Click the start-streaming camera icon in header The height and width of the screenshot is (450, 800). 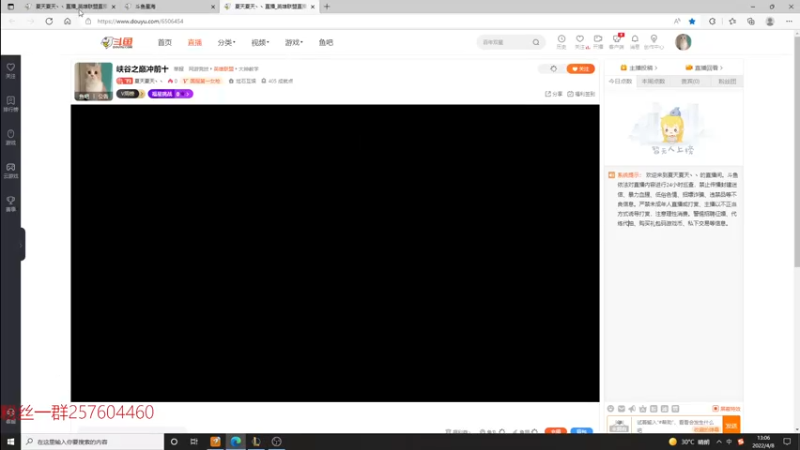pyautogui.click(x=598, y=41)
